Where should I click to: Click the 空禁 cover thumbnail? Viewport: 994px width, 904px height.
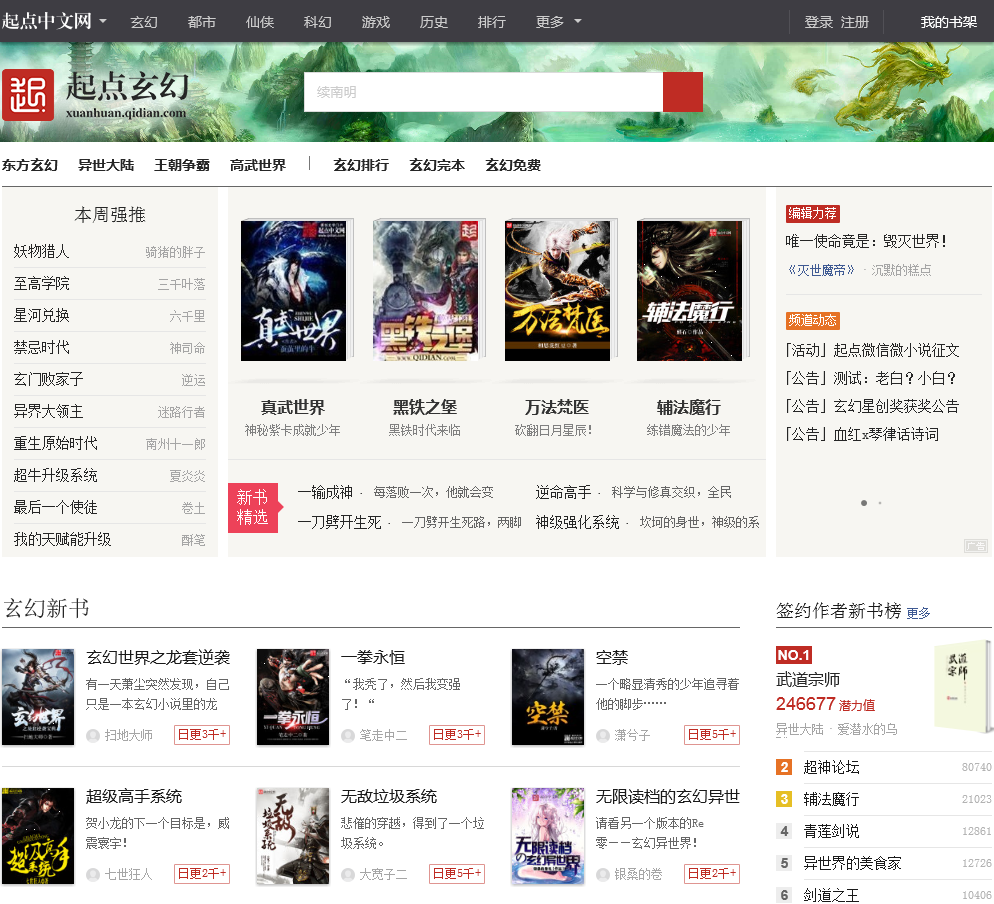point(548,696)
